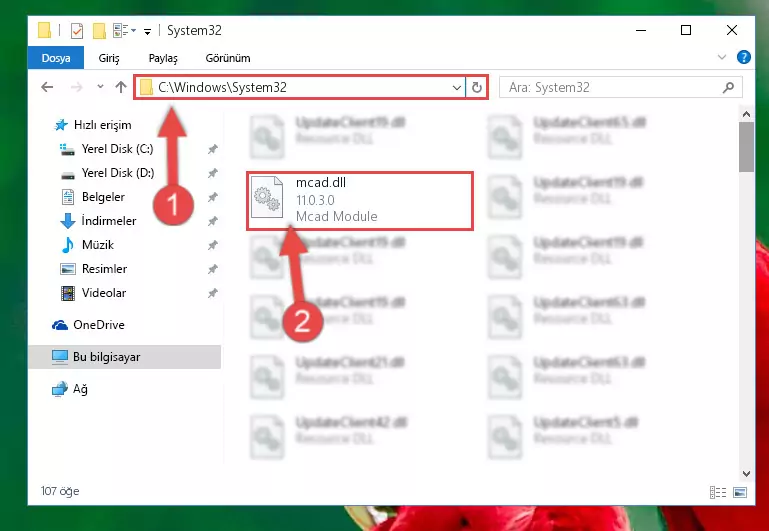The image size is (769, 531).
Task: Click the pin icon next to İndirmeler
Action: coord(212,221)
